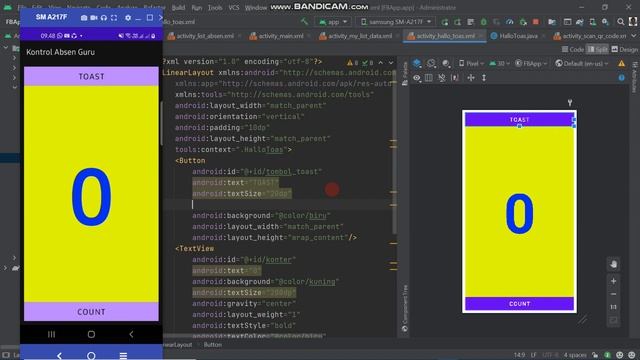Click the night mode icon in the design toolbar
Screen dimensions: 640x360
(x=446, y=63)
